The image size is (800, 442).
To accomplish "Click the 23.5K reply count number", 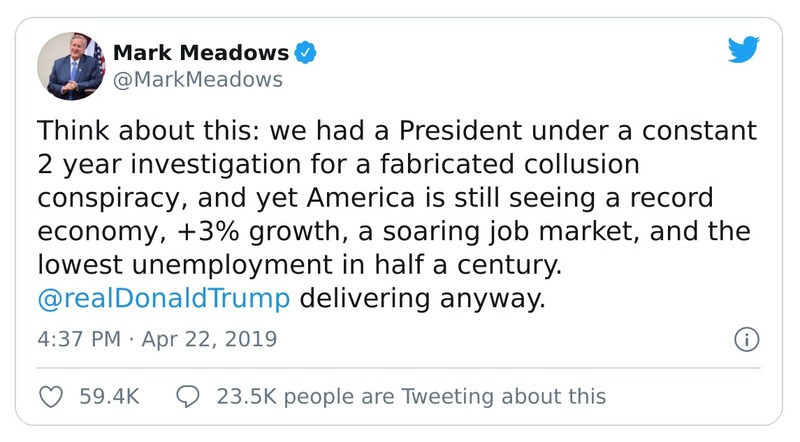I will tap(246, 397).
